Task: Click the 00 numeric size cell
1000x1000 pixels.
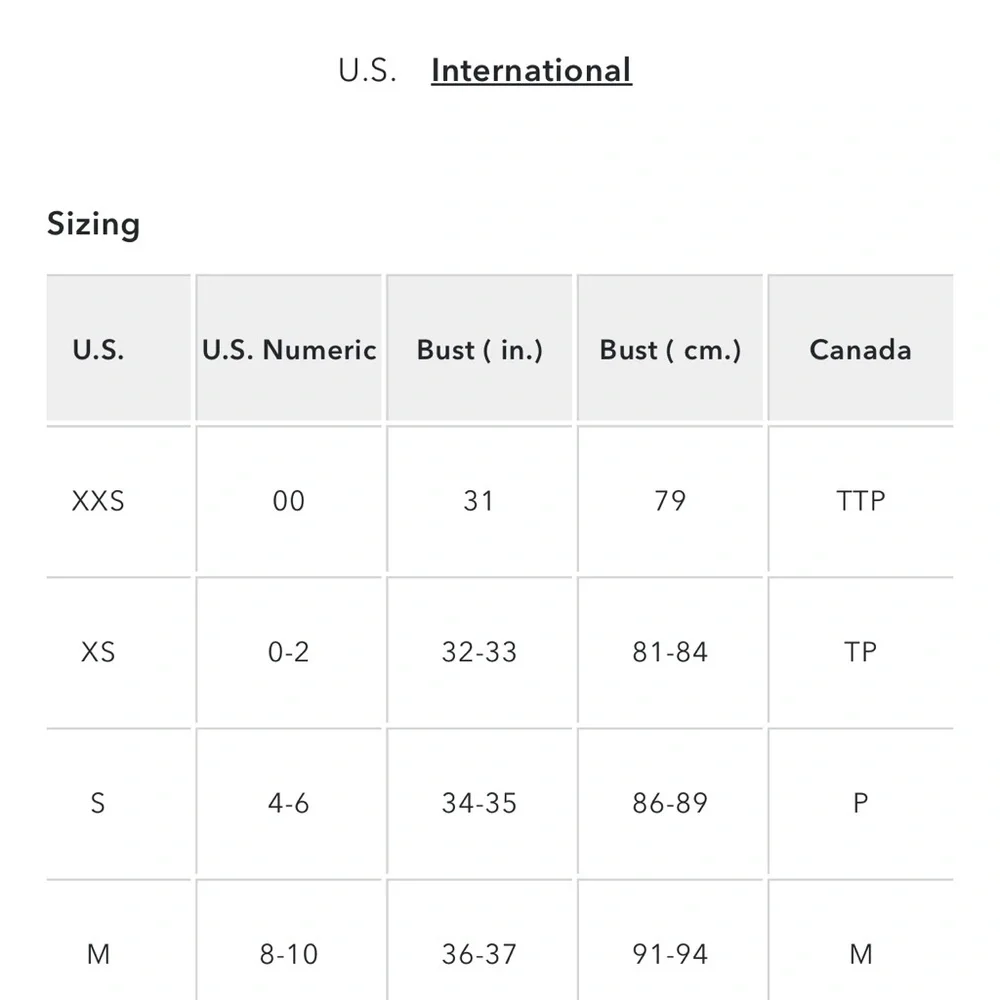Action: (x=289, y=501)
